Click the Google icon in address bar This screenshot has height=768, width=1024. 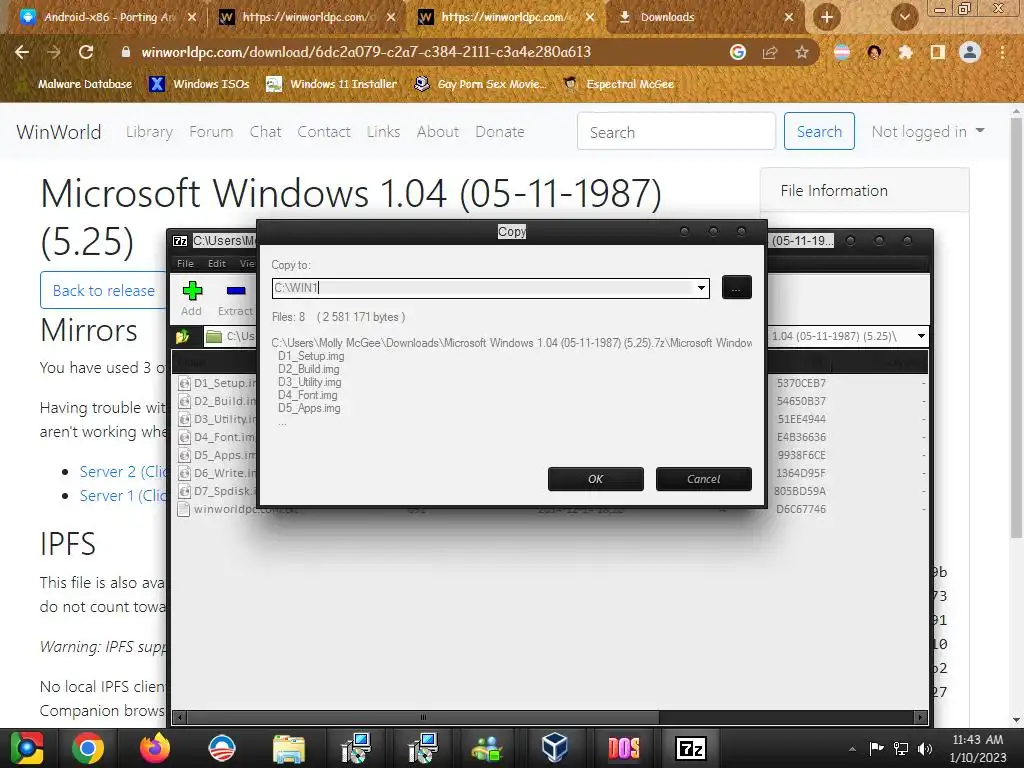point(738,52)
